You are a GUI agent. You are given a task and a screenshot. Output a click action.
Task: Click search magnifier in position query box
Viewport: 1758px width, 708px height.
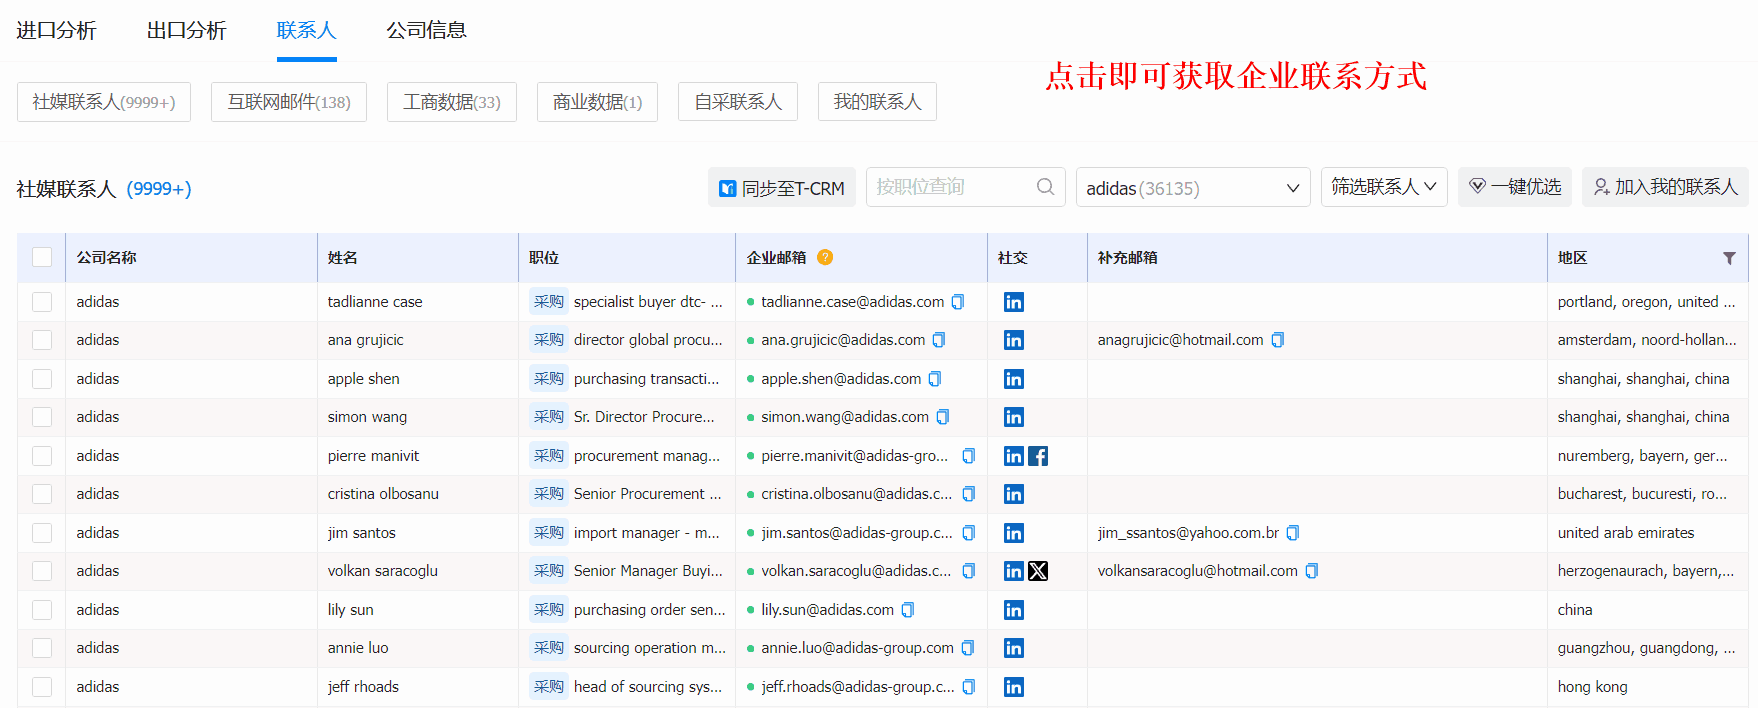pyautogui.click(x=1045, y=187)
